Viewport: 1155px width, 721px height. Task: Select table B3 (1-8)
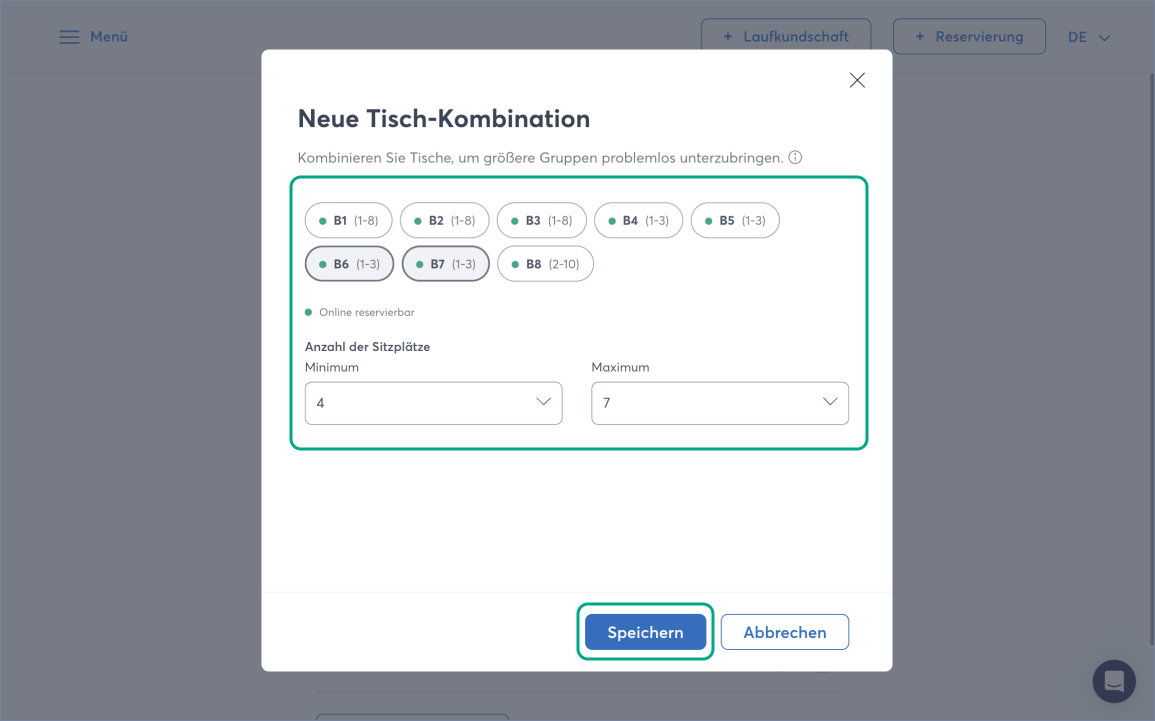click(x=540, y=220)
